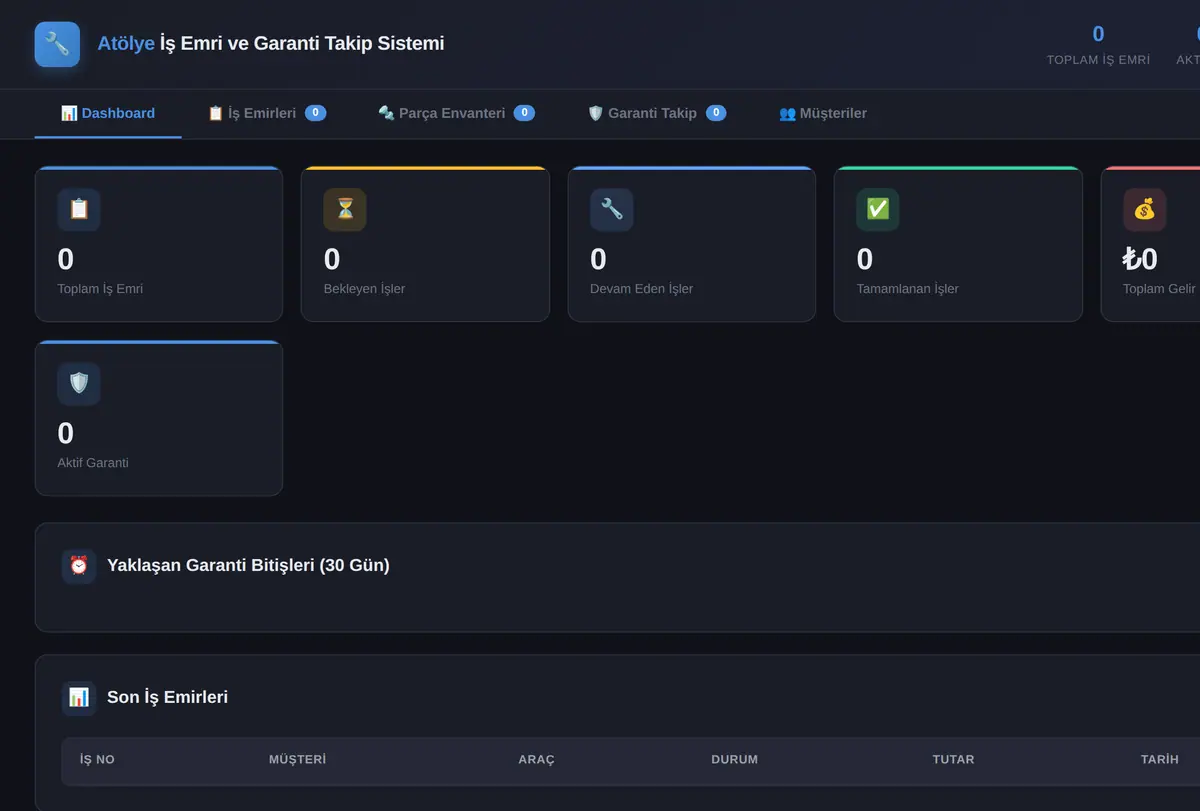1200x811 pixels.
Task: Click the DURUM column header
Action: [x=734, y=760]
